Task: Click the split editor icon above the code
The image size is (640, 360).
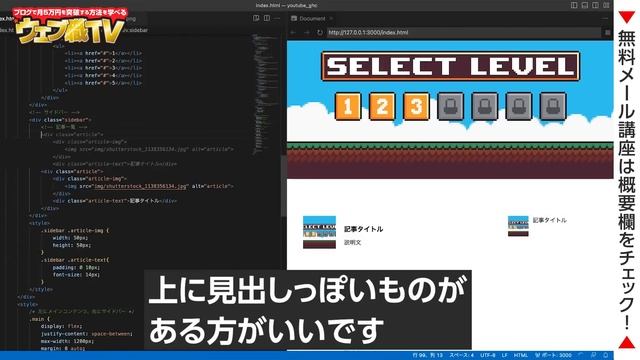Action: (267, 18)
